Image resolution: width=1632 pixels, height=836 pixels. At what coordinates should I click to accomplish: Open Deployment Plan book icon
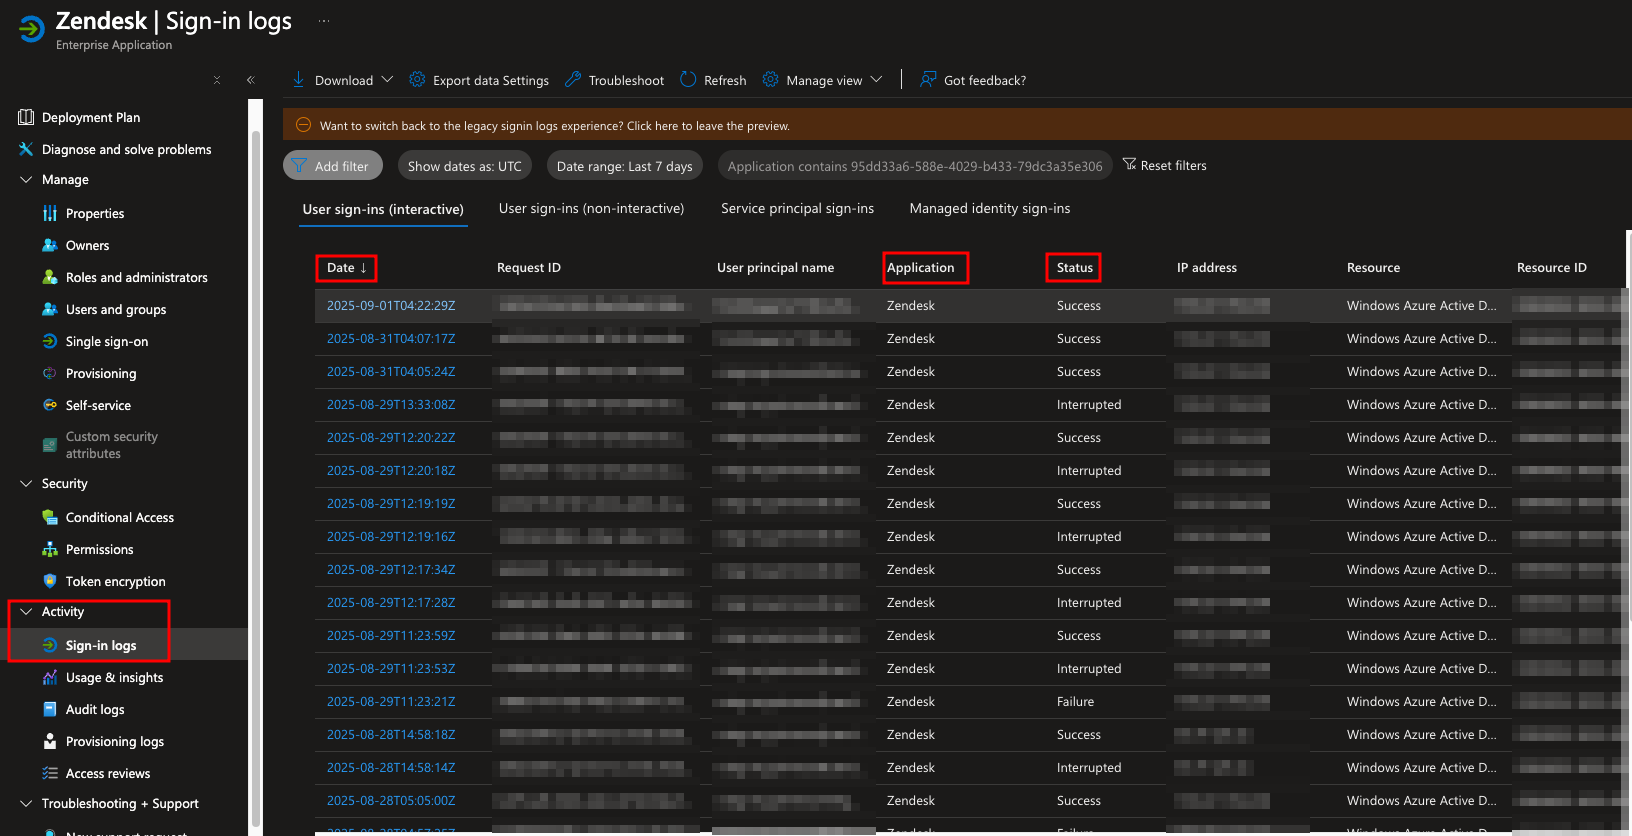click(26, 117)
